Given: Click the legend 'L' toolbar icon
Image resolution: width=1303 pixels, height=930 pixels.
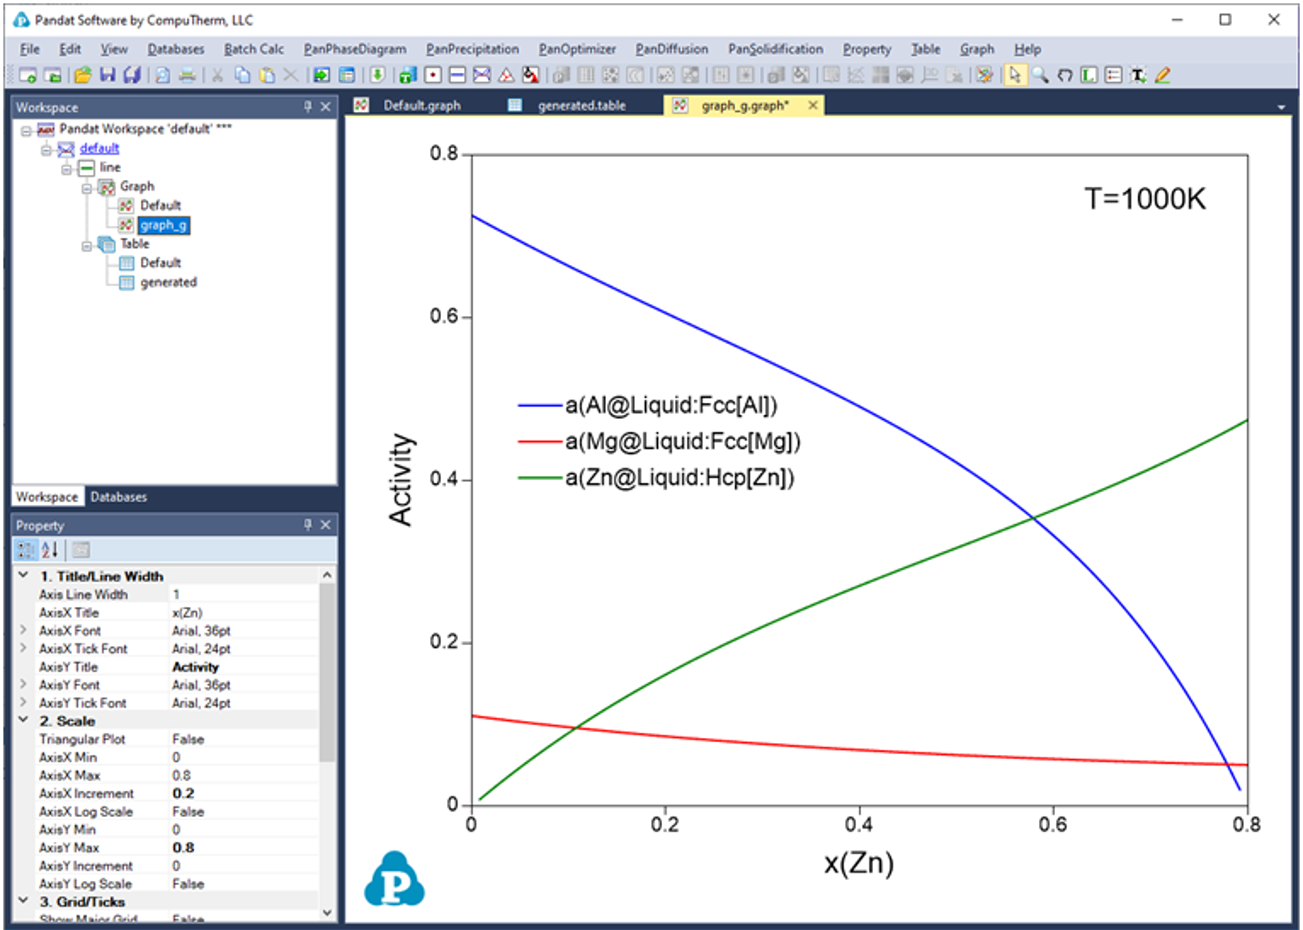Looking at the screenshot, I should click(x=1089, y=75).
